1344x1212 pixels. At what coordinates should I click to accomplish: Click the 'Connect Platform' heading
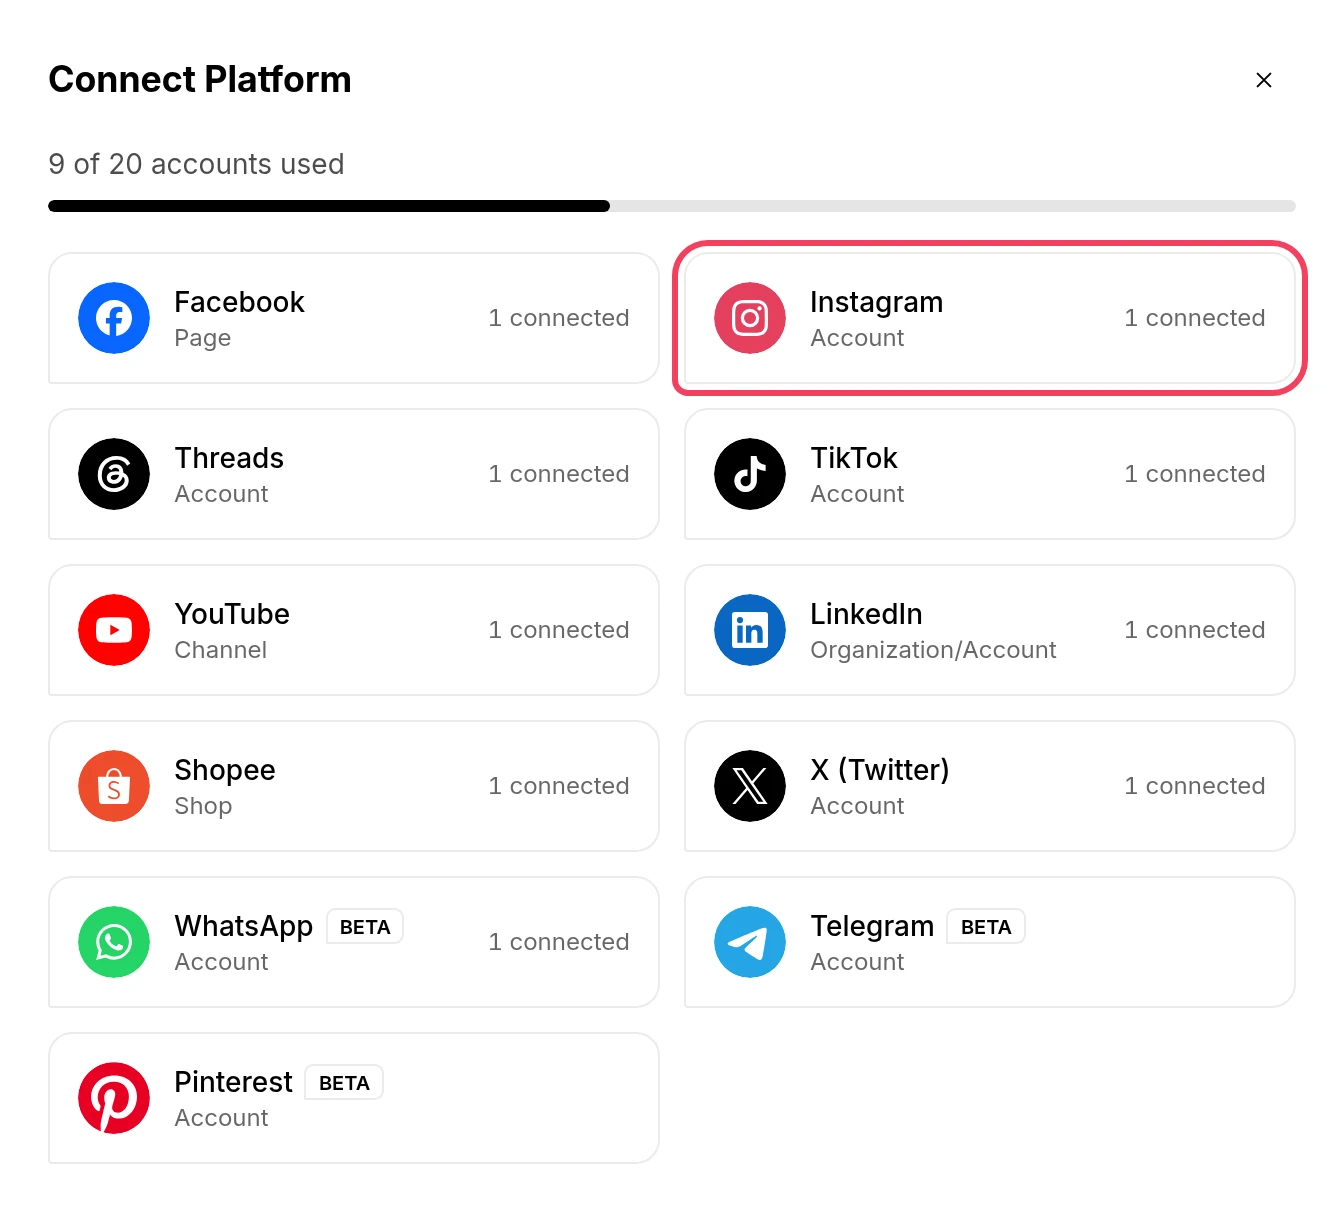tap(200, 80)
